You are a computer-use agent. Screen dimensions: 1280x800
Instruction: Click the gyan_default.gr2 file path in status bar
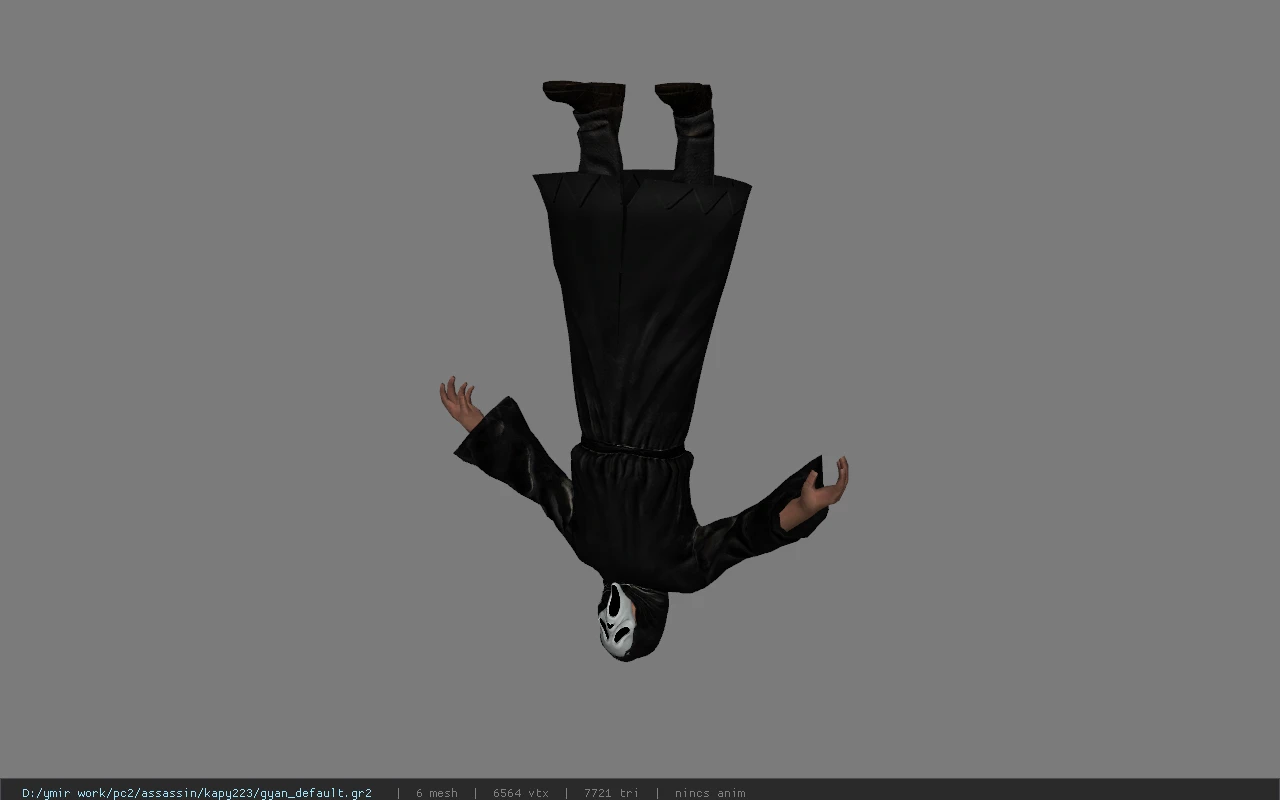coord(197,793)
